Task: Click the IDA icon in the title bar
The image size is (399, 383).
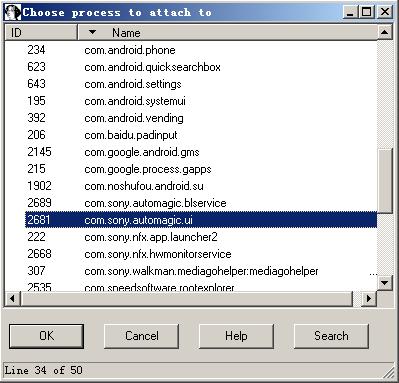Action: pyautogui.click(x=13, y=13)
